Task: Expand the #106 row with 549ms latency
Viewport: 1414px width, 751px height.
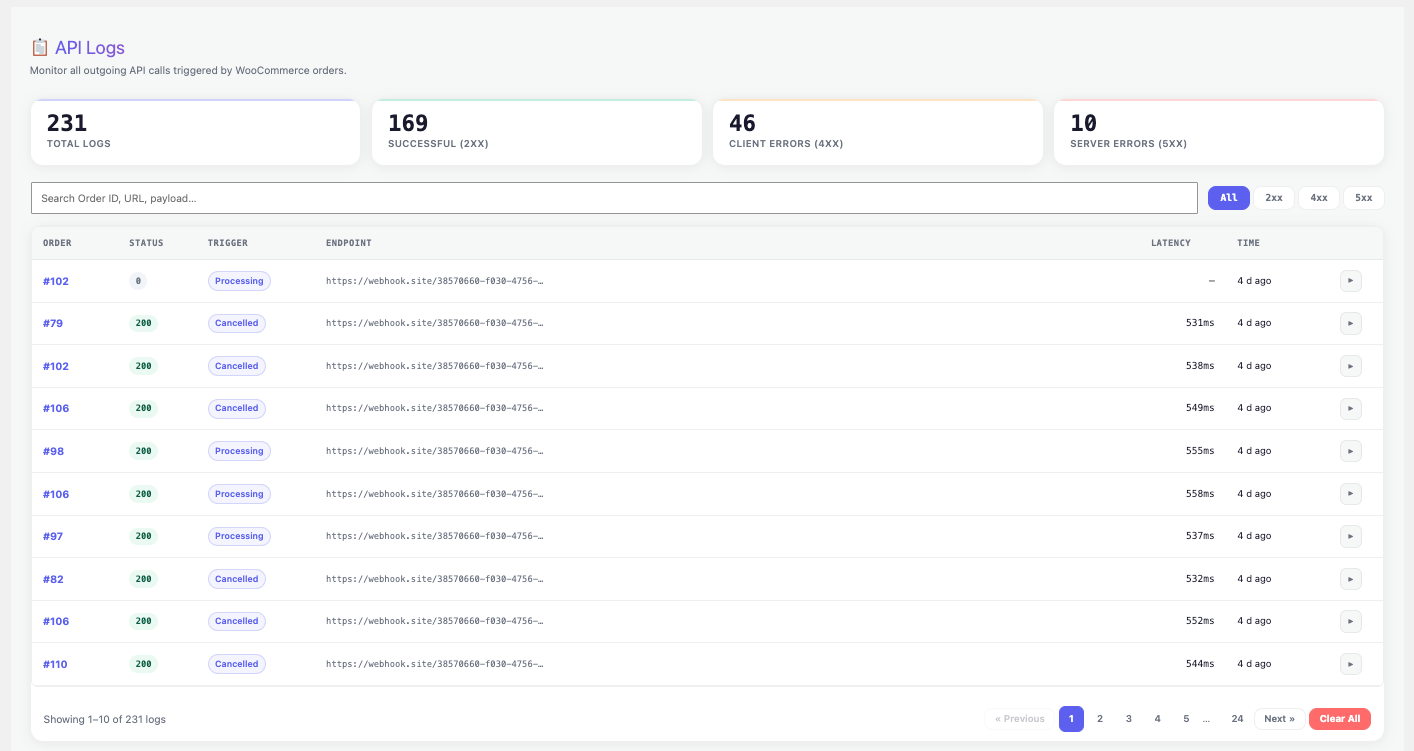Action: click(x=1350, y=408)
